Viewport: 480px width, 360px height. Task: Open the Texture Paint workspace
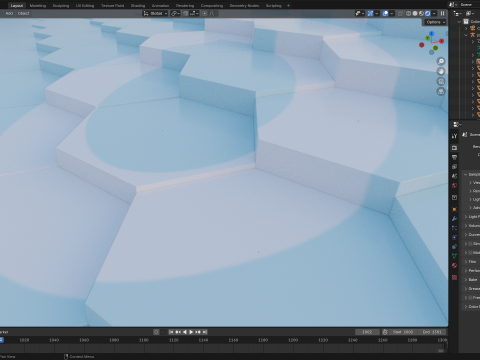[112, 6]
